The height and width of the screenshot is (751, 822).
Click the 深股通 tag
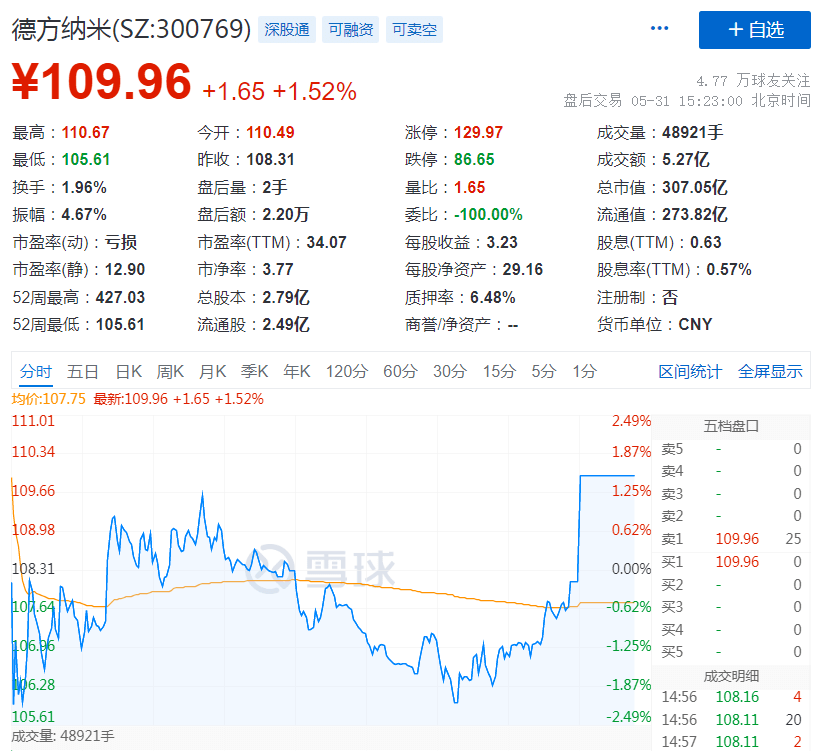pos(287,30)
